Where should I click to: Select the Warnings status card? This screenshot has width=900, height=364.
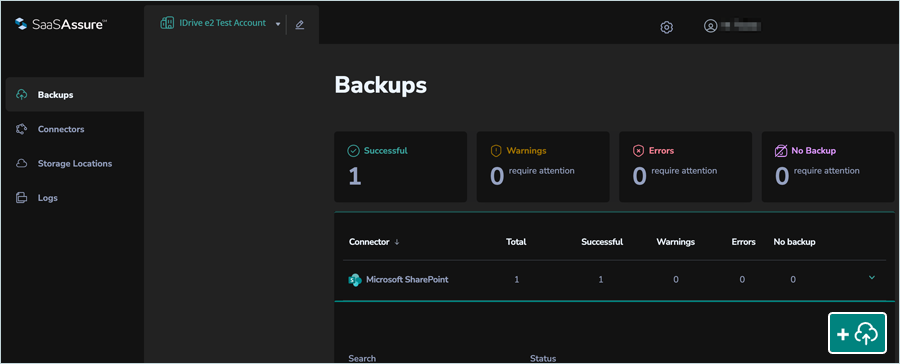(x=543, y=167)
